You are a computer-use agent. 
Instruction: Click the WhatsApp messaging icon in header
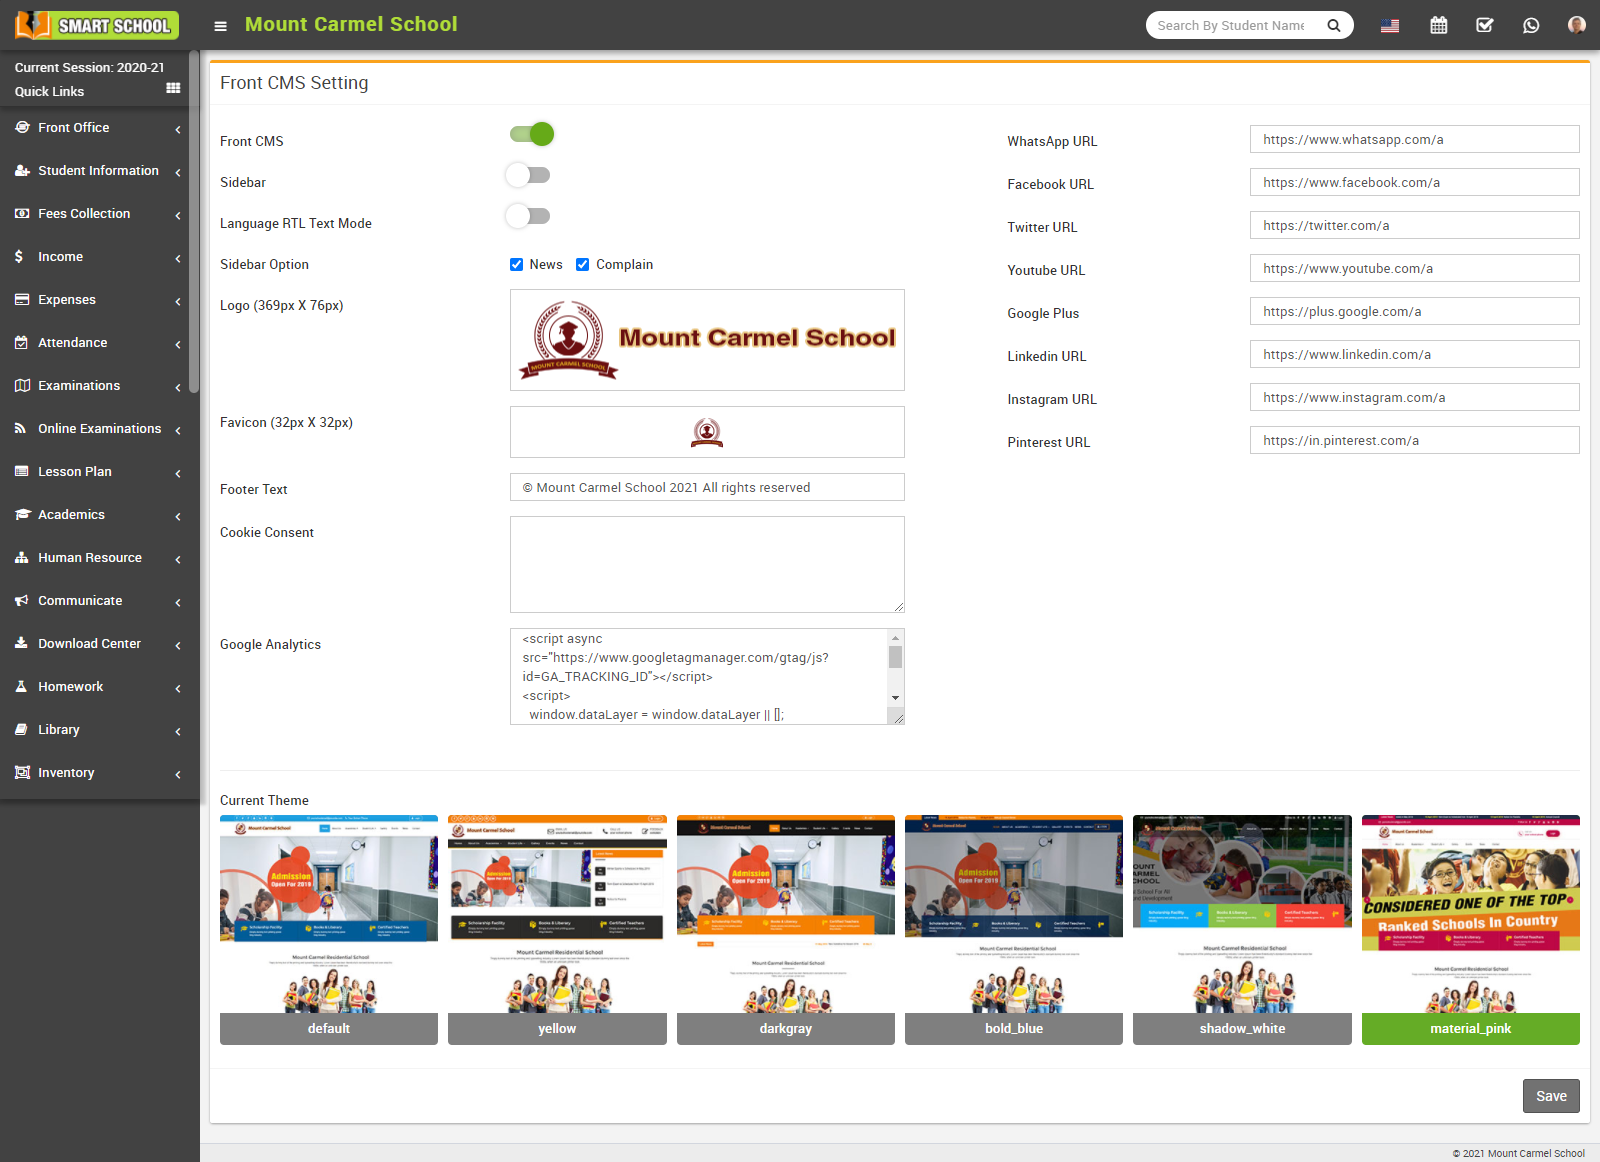coord(1530,24)
